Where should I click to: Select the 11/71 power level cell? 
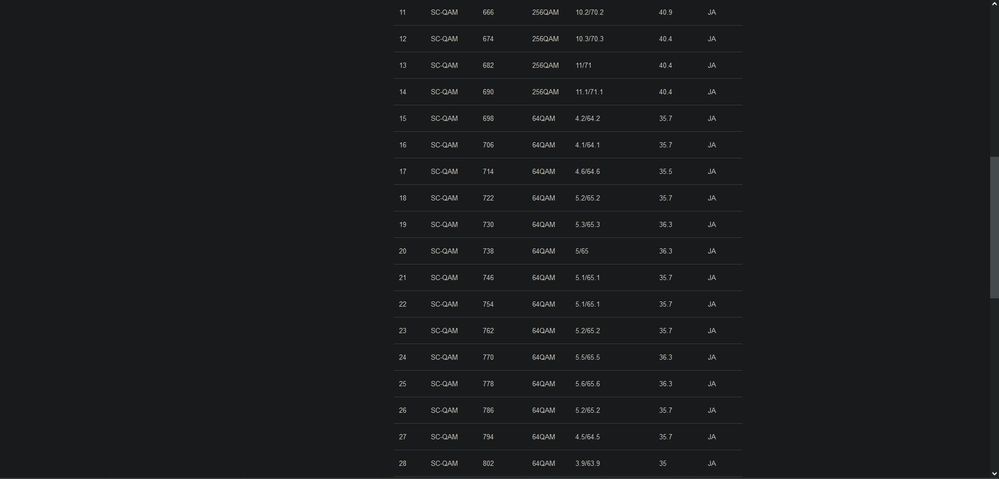[583, 66]
